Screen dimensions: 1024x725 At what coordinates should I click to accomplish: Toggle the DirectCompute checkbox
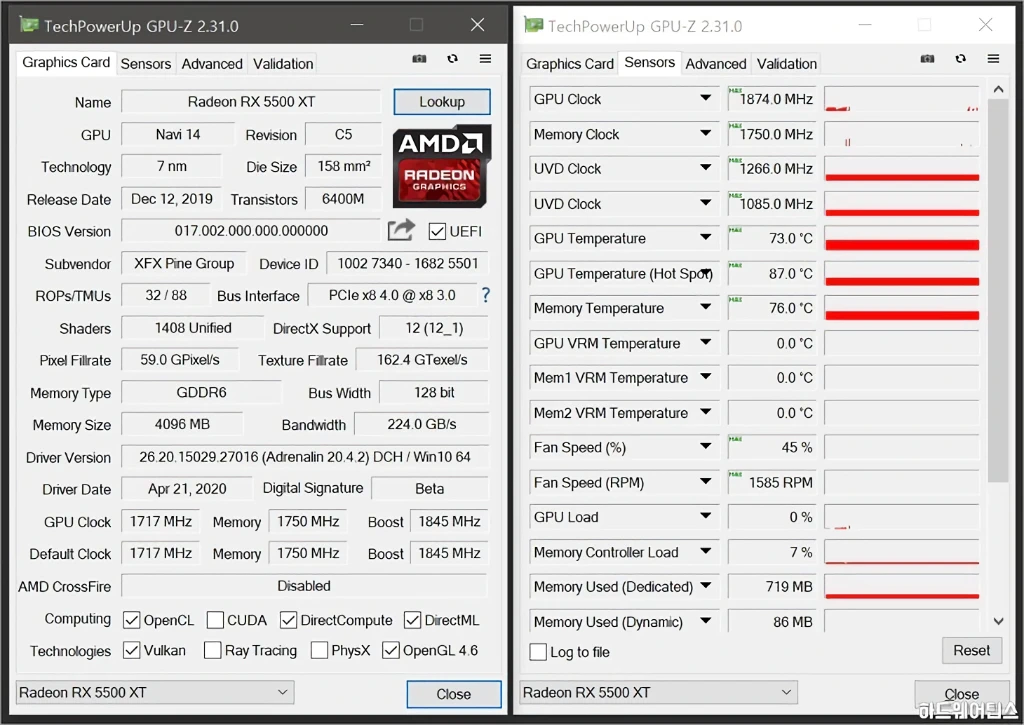pyautogui.click(x=288, y=620)
